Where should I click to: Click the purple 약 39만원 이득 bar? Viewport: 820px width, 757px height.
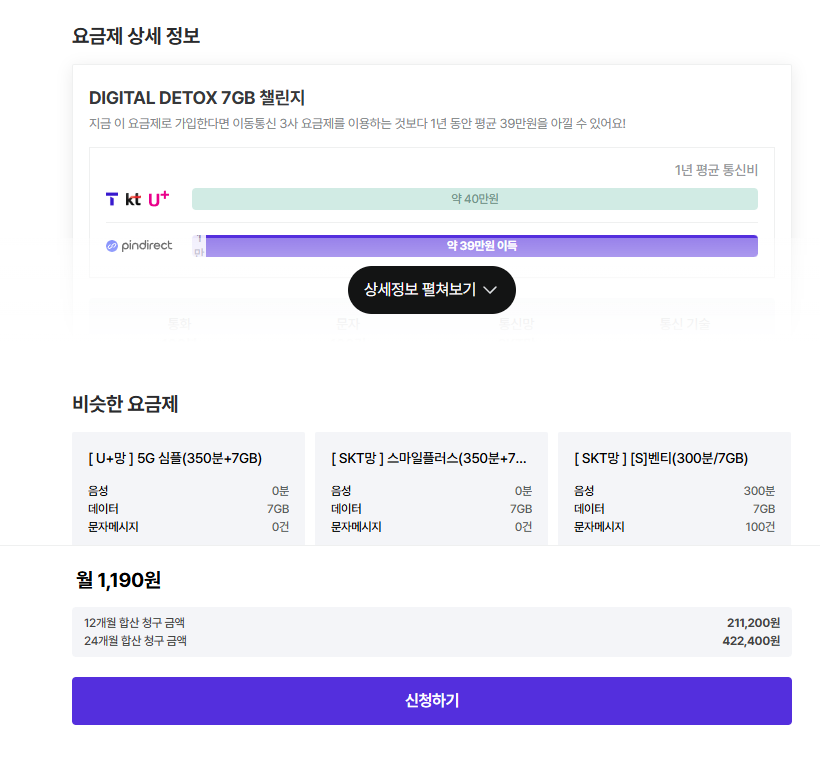(481, 246)
